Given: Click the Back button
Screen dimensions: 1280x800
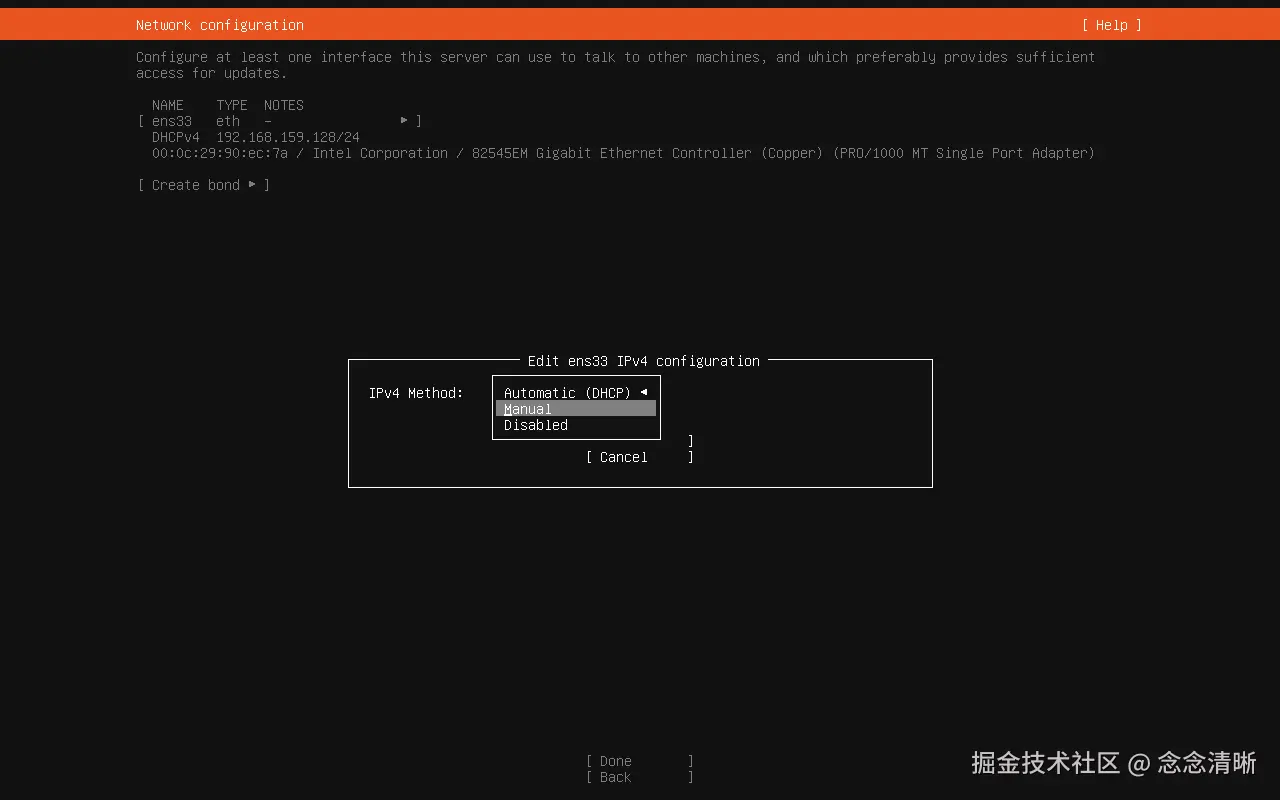Looking at the screenshot, I should coord(613,777).
